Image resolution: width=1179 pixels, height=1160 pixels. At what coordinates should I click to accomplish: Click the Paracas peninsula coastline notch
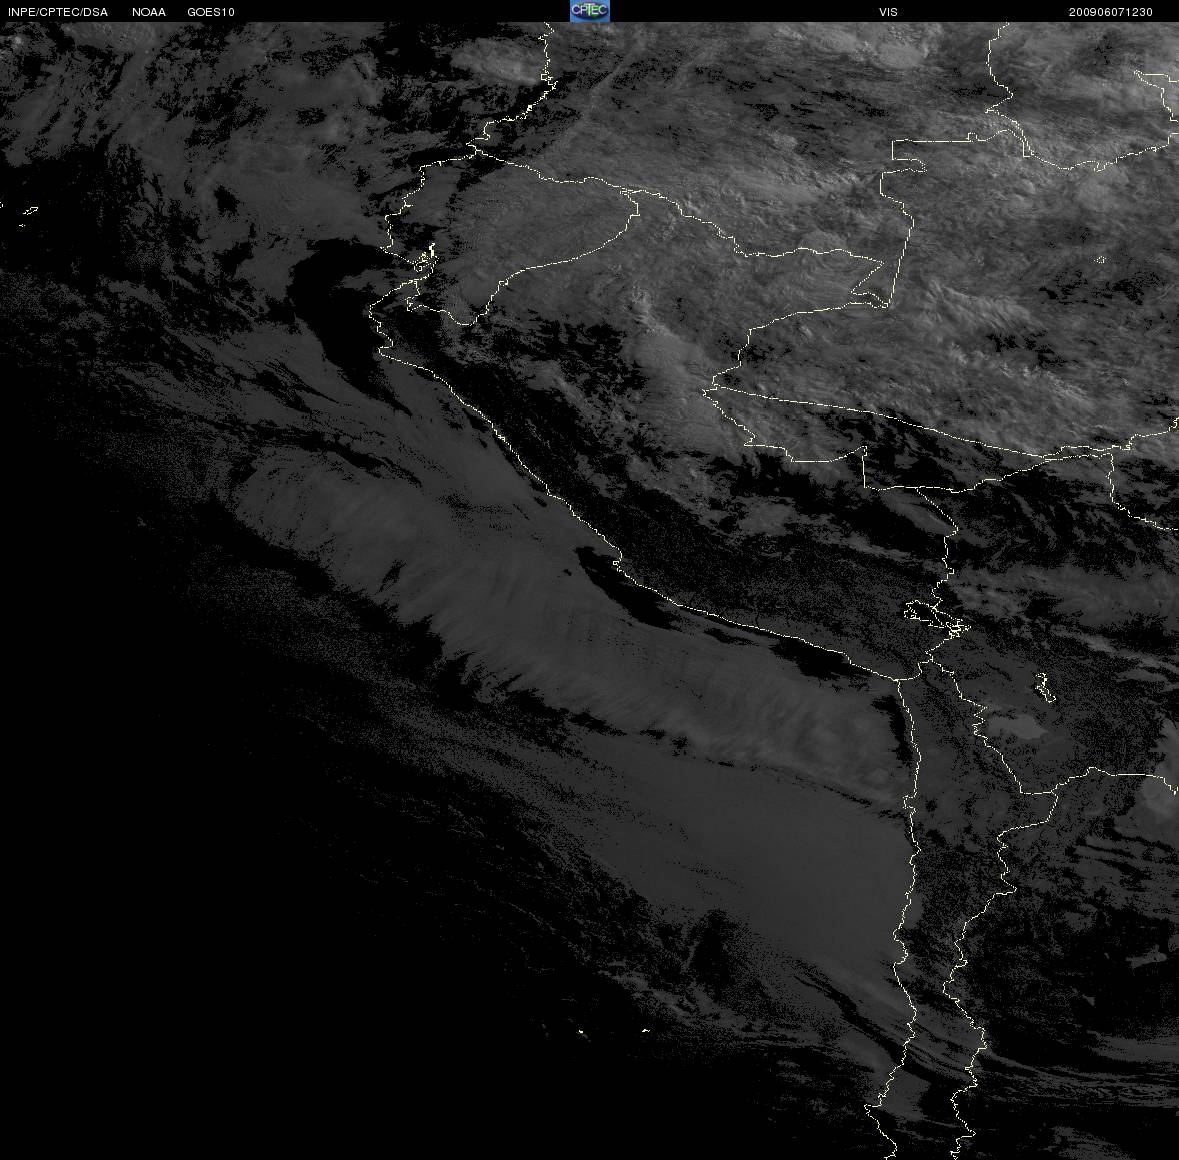point(618,562)
